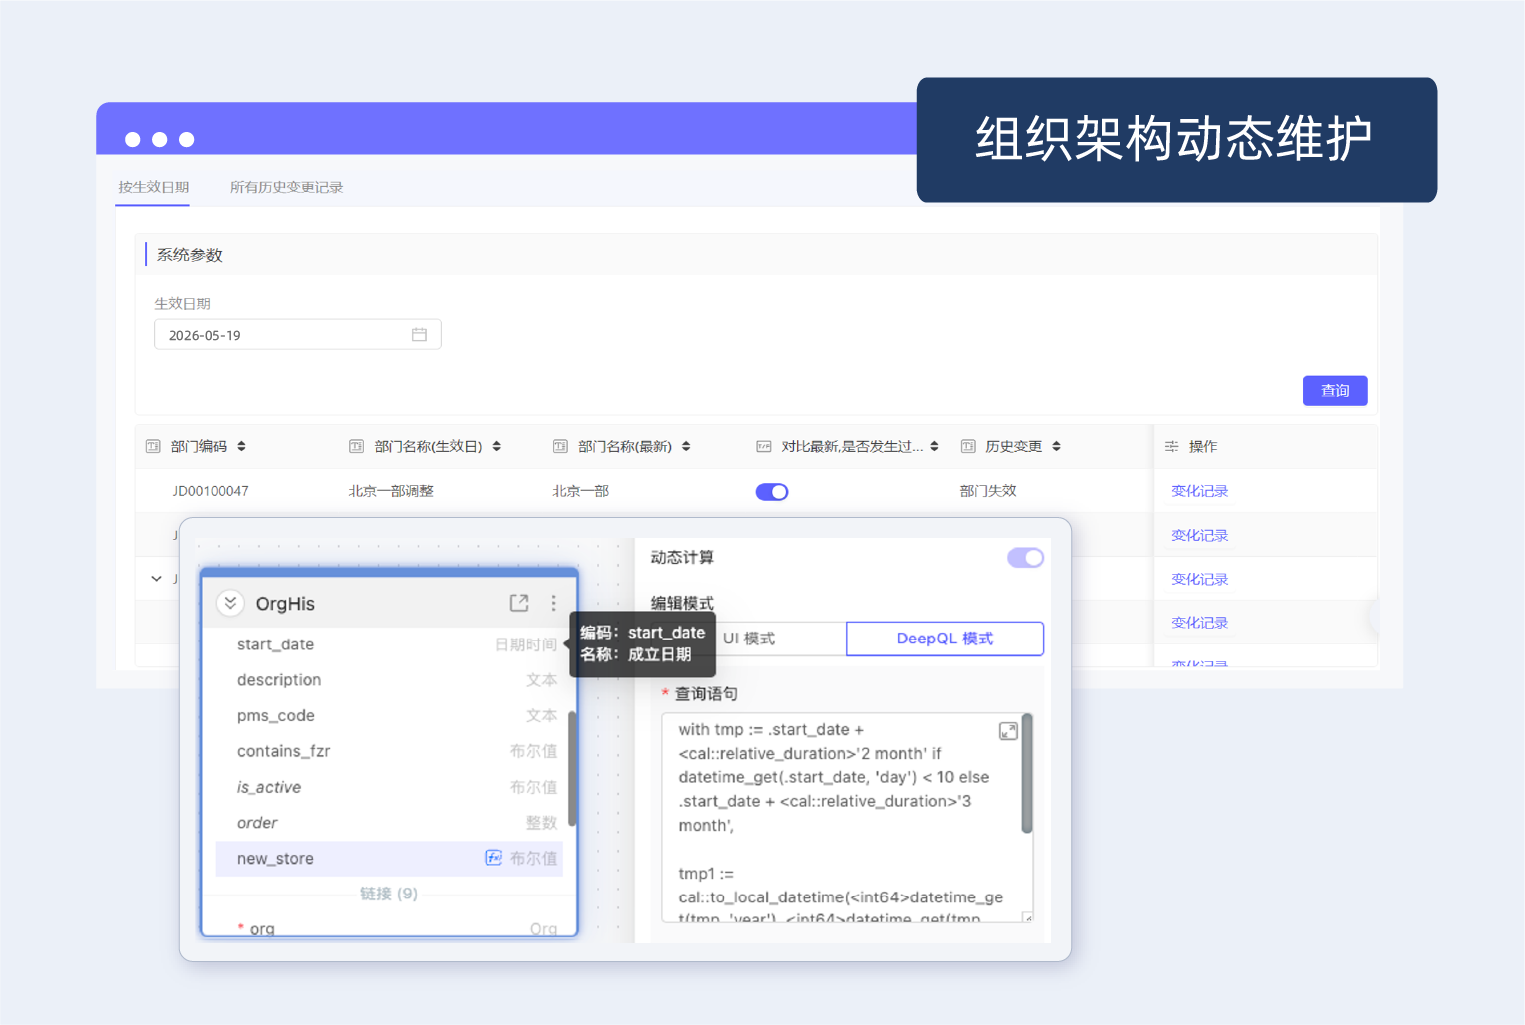Click the 北京一部调整 cell

tap(391, 491)
